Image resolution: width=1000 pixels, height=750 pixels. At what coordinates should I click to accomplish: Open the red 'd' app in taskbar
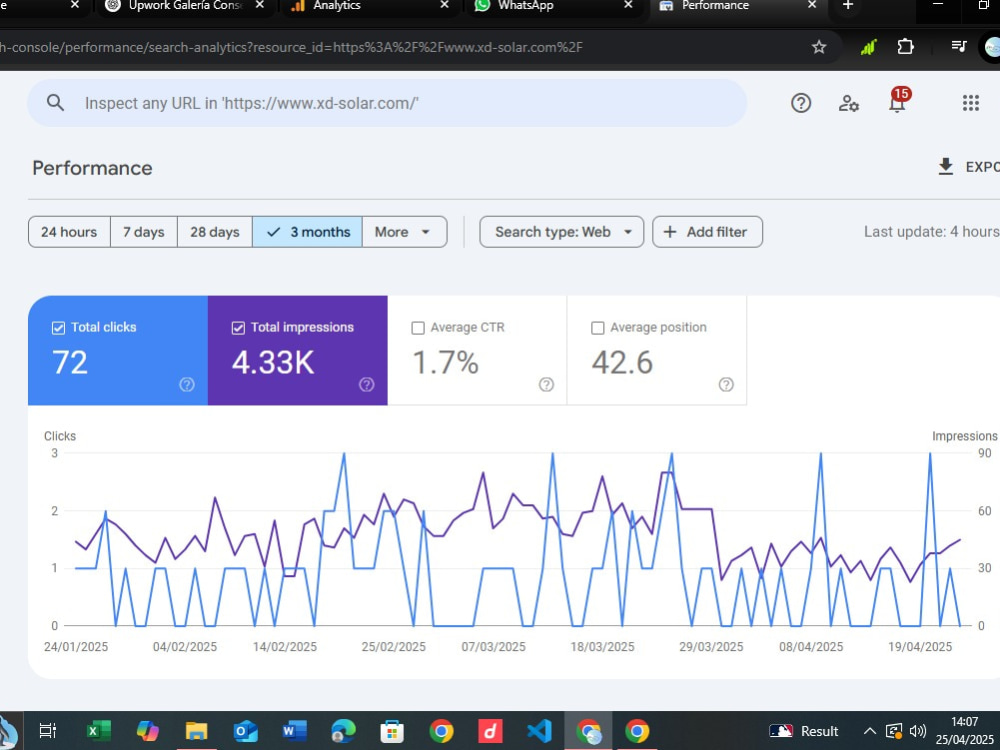click(490, 731)
